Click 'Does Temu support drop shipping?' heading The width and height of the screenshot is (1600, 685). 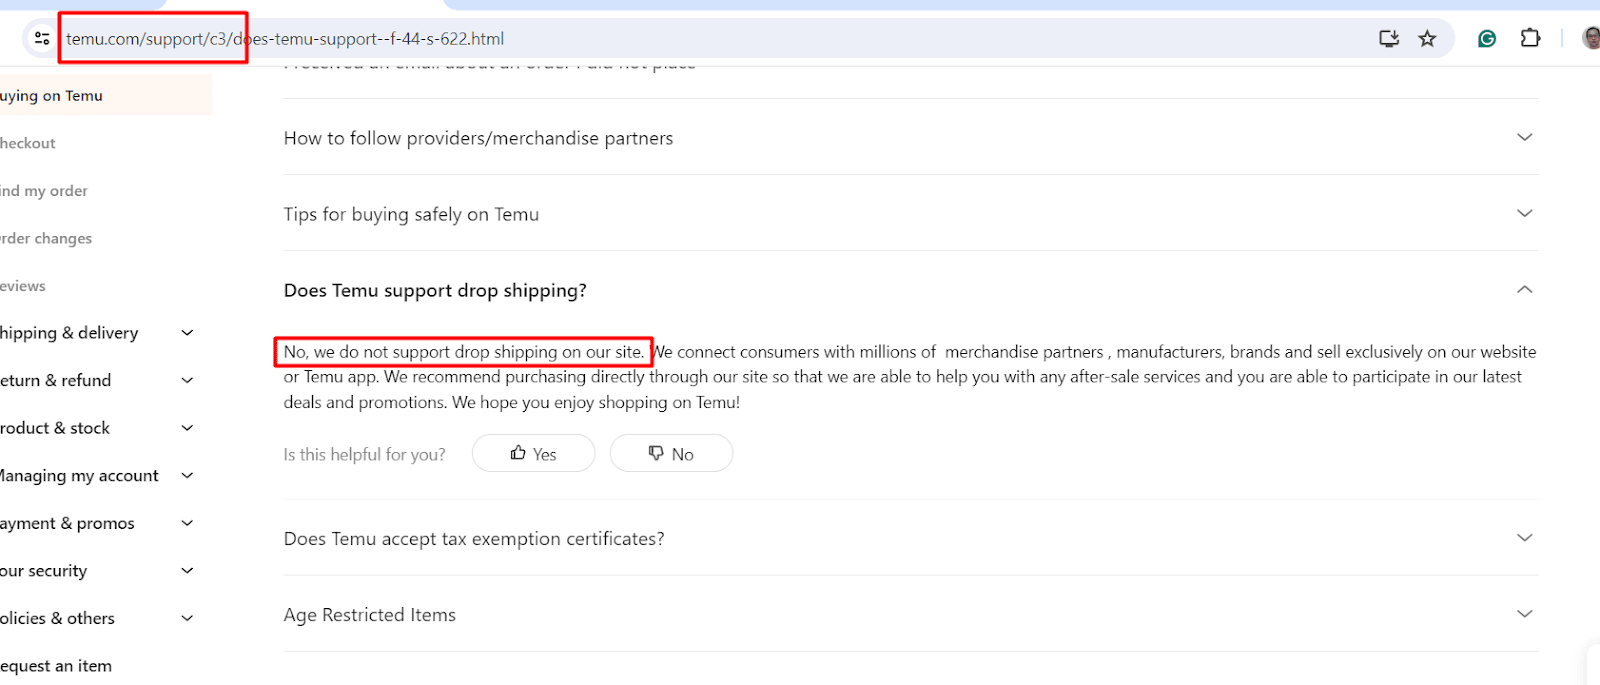tap(435, 290)
